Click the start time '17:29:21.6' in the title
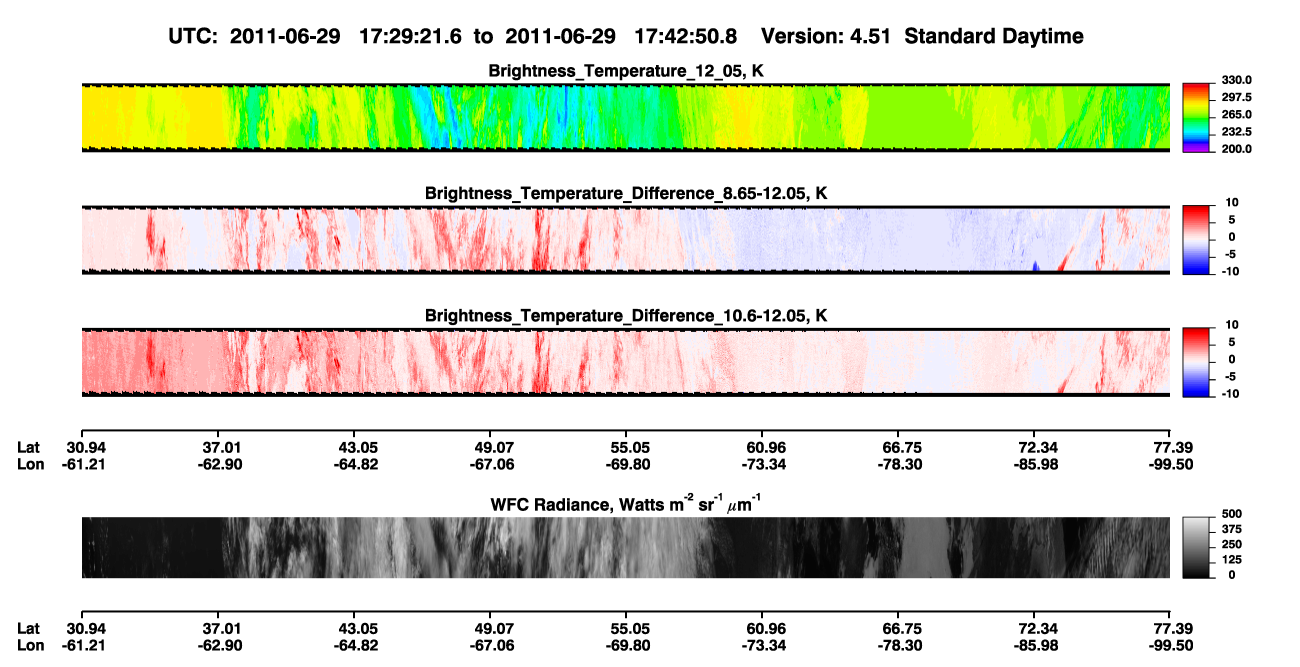The height and width of the screenshot is (667, 1300). pyautogui.click(x=411, y=36)
